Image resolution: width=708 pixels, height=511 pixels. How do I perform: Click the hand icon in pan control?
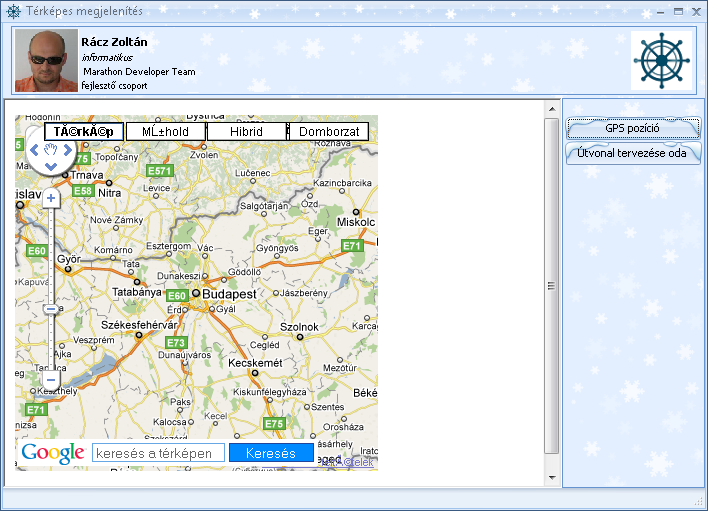pos(51,149)
